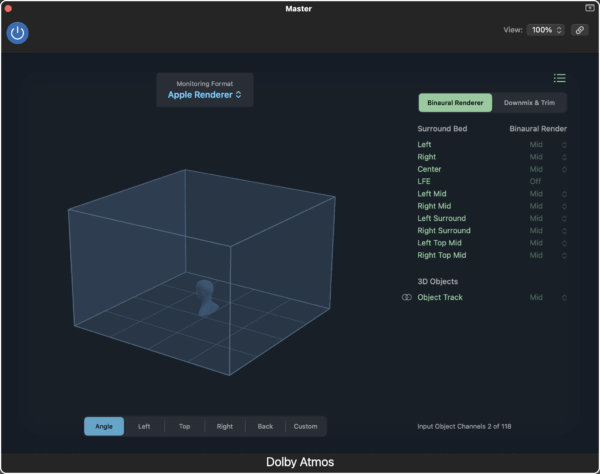Show the Back view of room
Image resolution: width=600 pixels, height=474 pixels.
pyautogui.click(x=265, y=426)
